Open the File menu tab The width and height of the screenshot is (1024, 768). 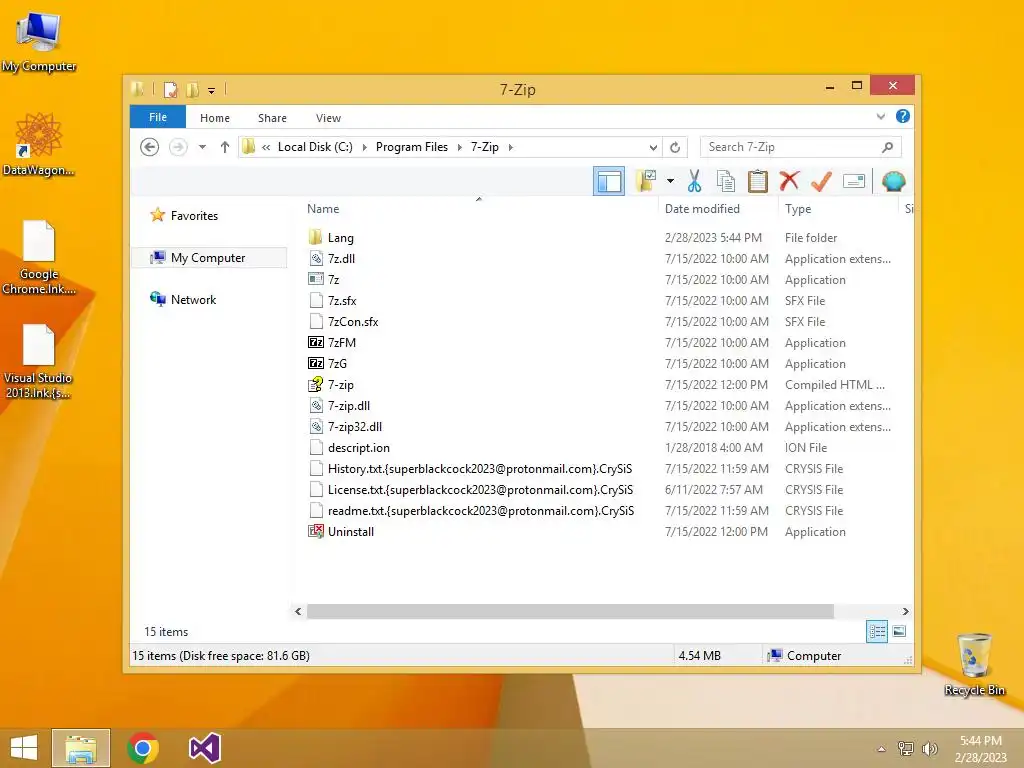158,117
